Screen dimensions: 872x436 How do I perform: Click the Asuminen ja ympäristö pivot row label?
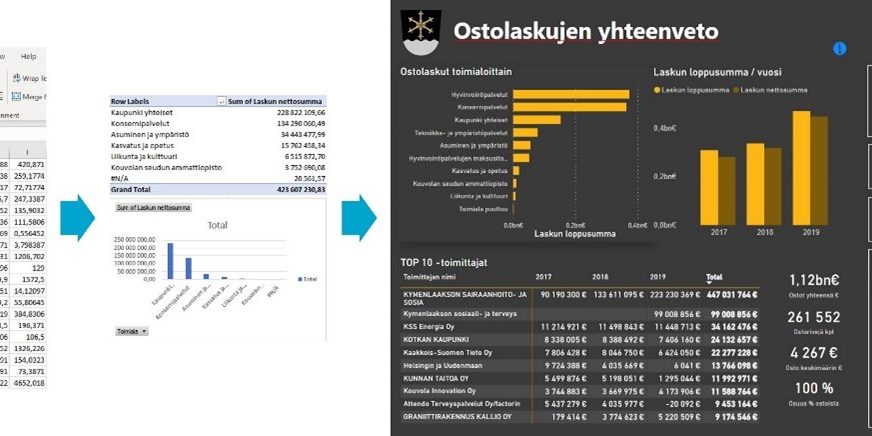tap(150, 135)
